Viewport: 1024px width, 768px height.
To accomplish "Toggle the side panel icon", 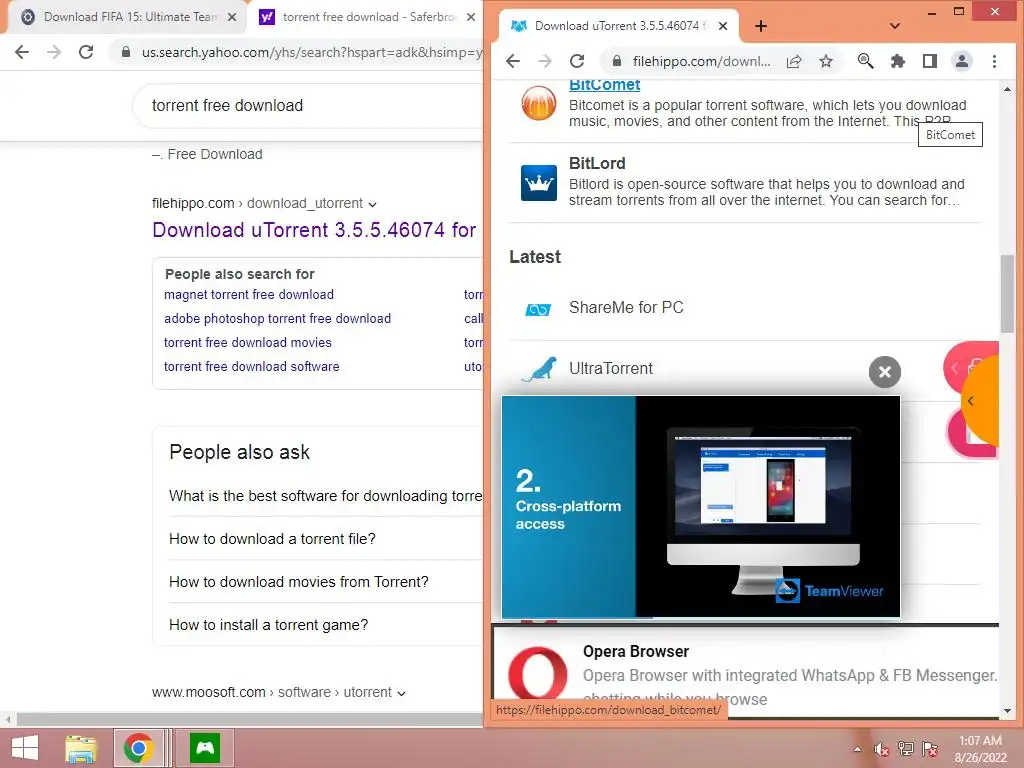I will pyautogui.click(x=930, y=61).
